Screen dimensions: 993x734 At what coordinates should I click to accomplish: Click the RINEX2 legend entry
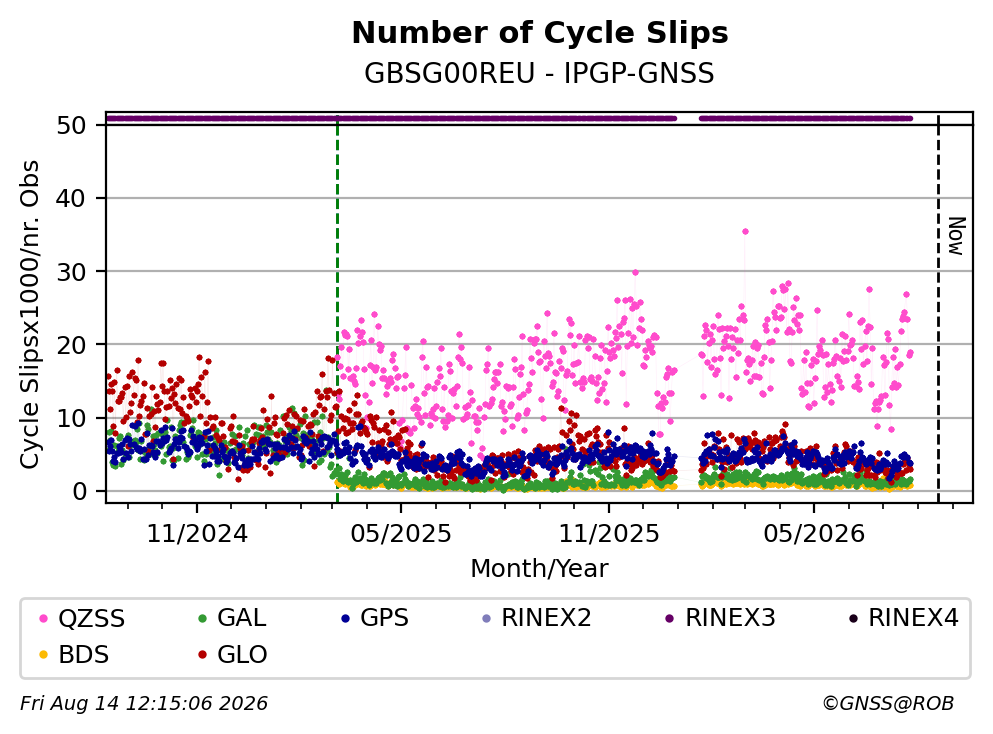536,617
